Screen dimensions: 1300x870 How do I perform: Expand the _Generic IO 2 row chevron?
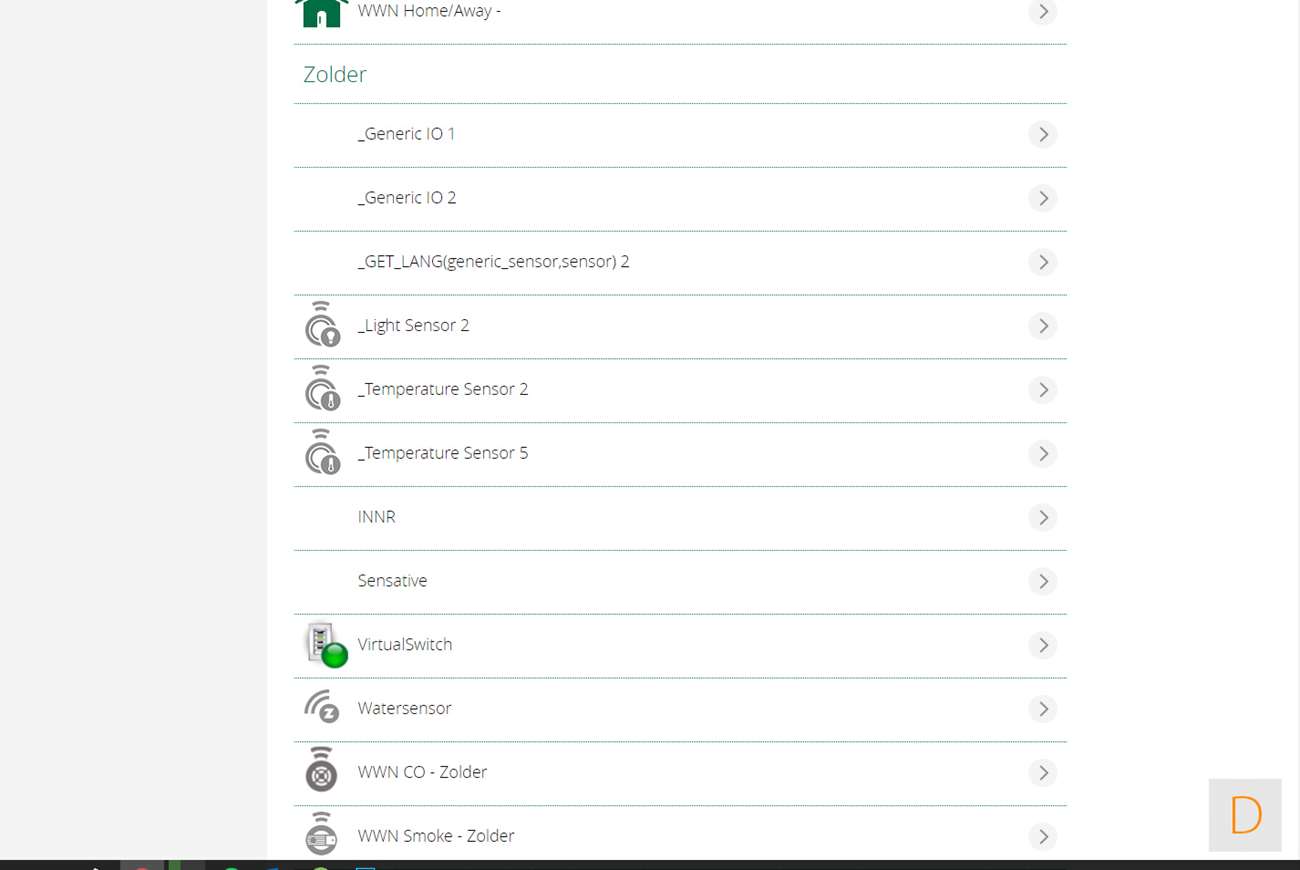point(1042,198)
